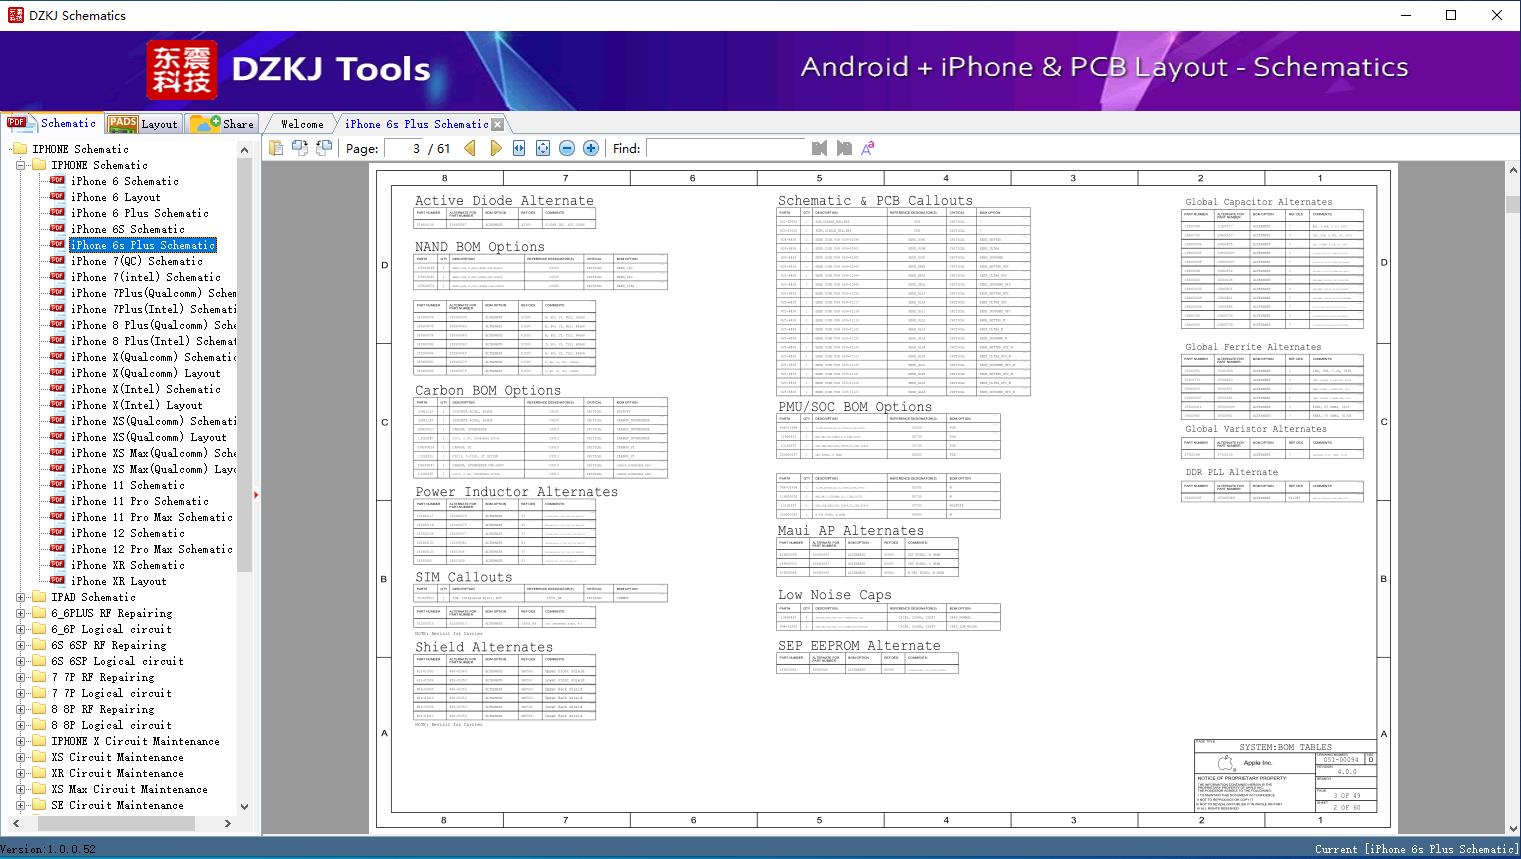1521x859 pixels.
Task: Click the find next match icon
Action: [844, 148]
